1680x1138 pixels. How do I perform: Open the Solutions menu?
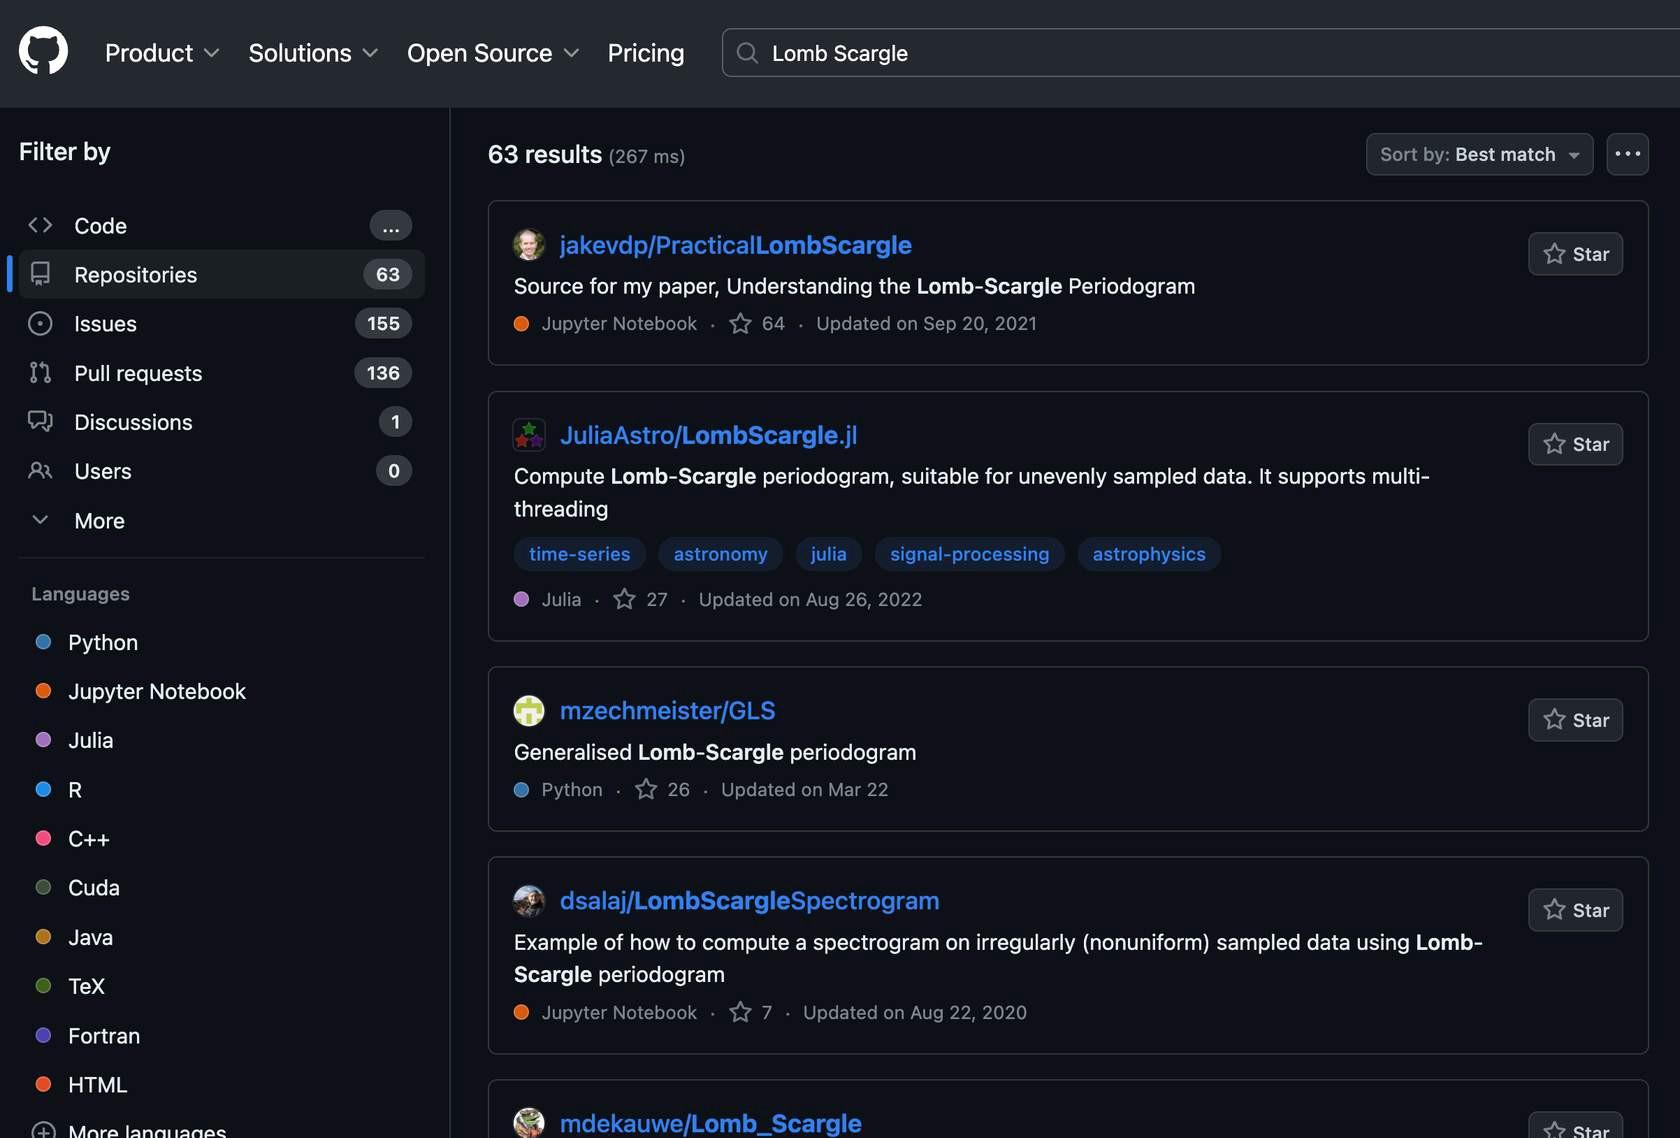pos(313,53)
